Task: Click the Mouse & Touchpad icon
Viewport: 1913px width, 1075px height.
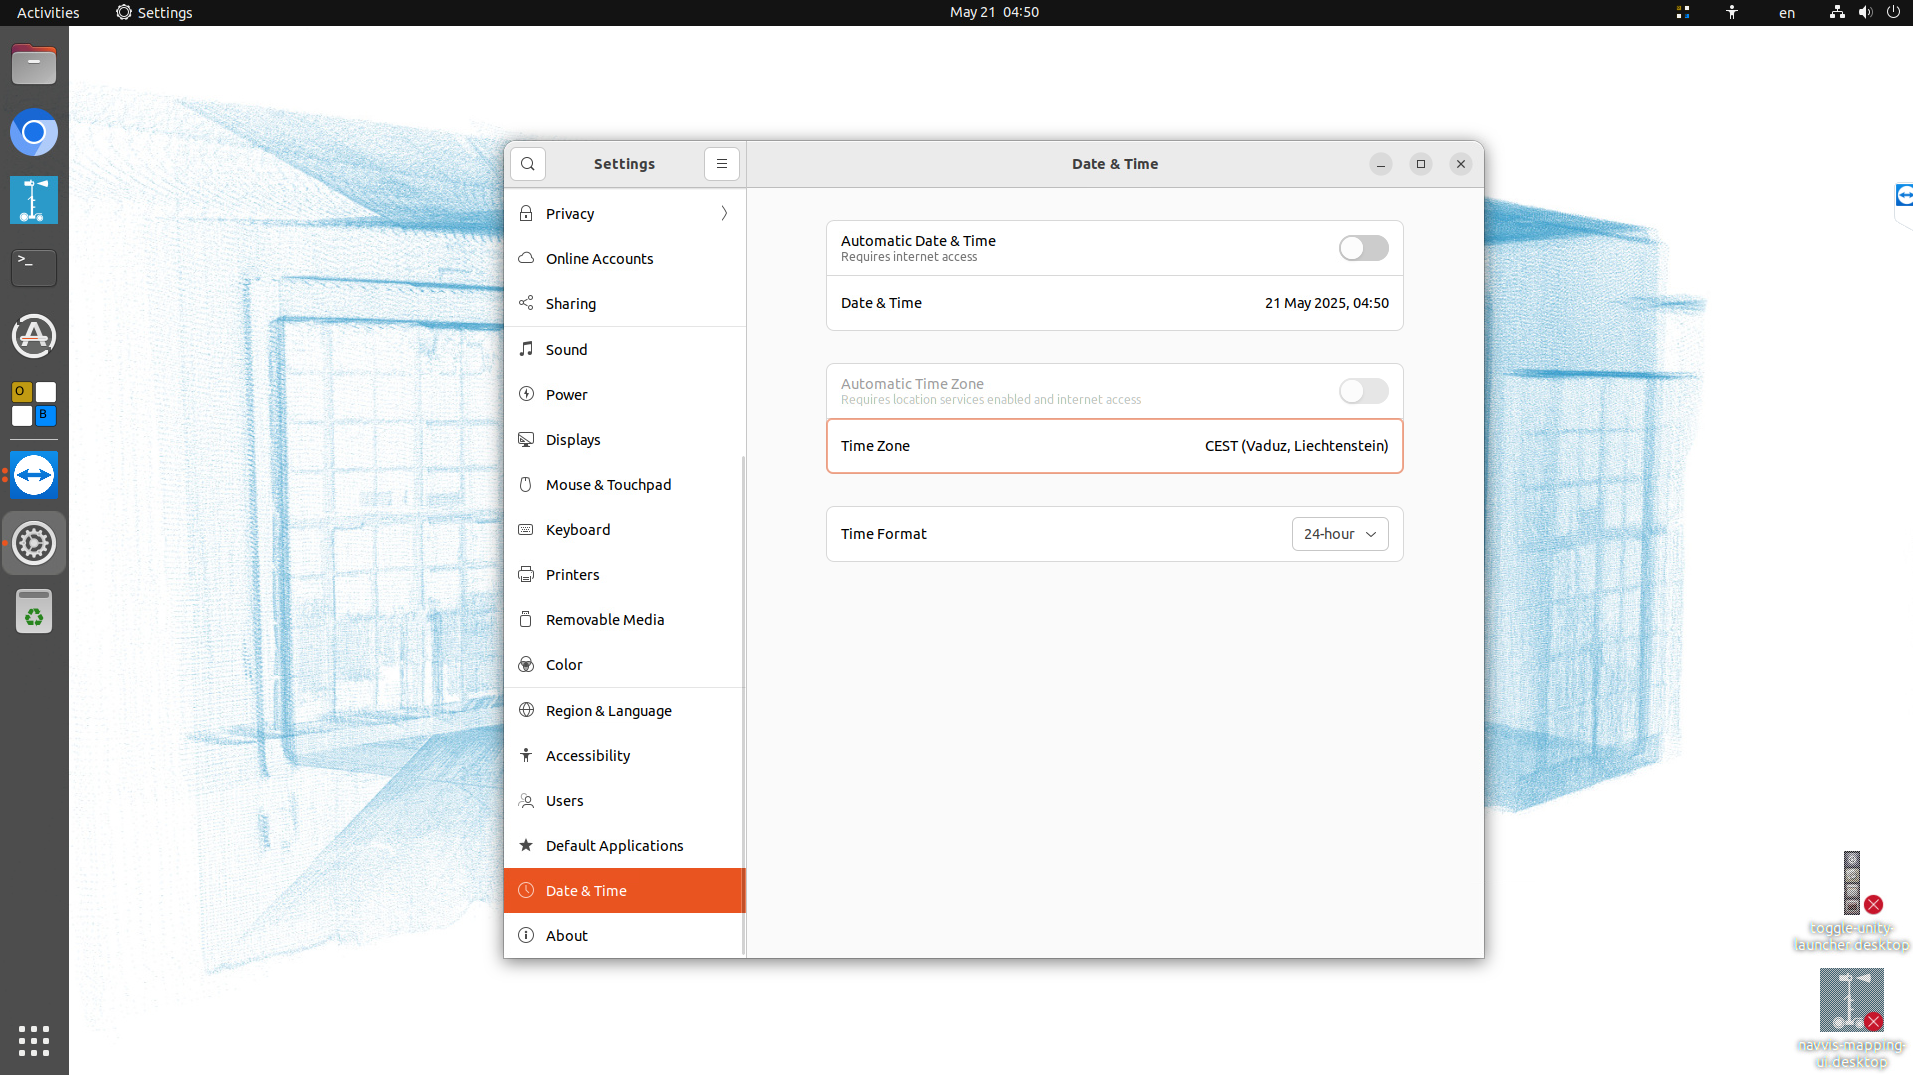Action: pyautogui.click(x=526, y=484)
